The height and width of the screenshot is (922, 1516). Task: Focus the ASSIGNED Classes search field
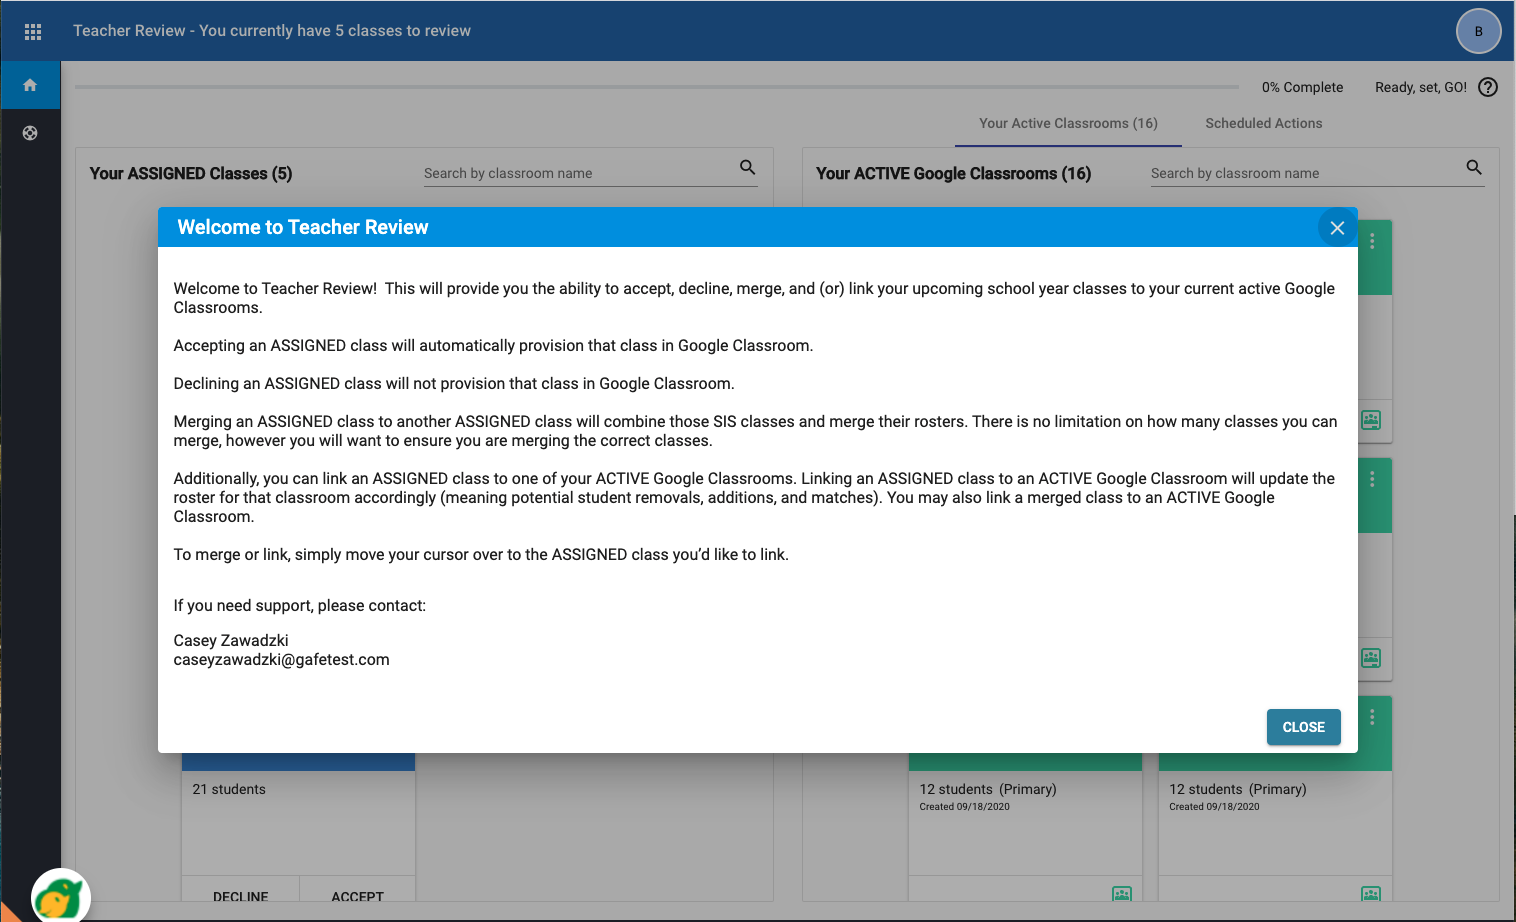click(578, 173)
